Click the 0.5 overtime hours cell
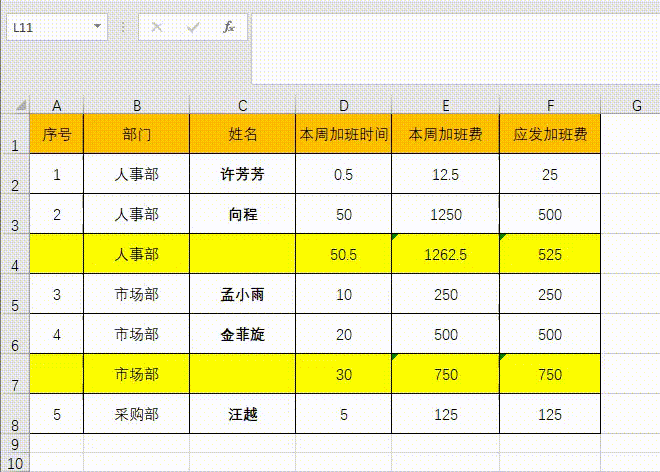The image size is (660, 472). (343, 174)
